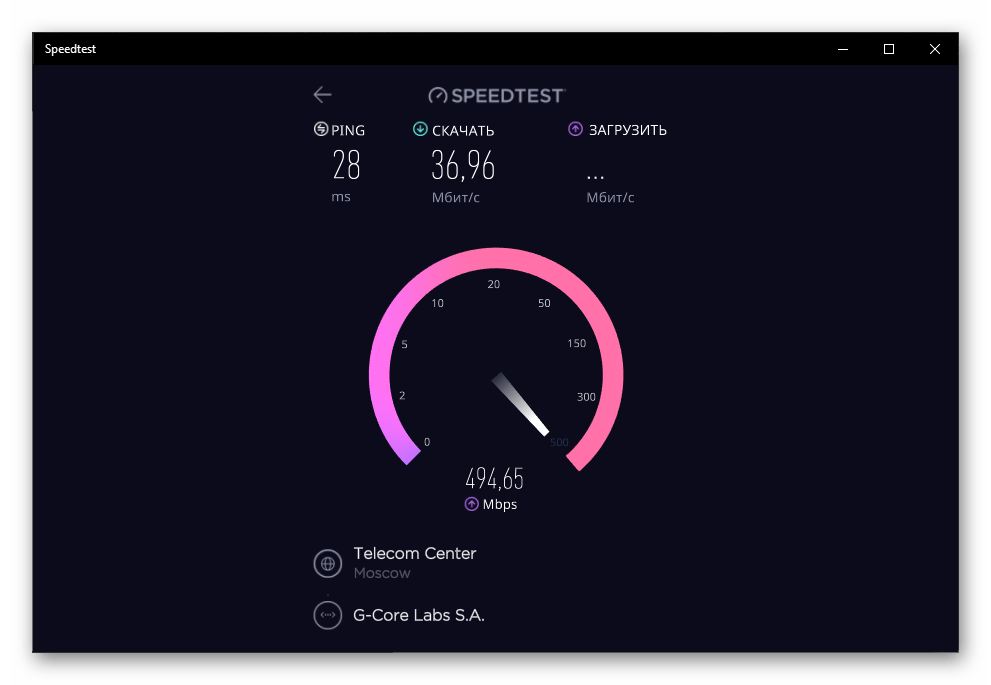This screenshot has height=685, width=991.
Task: Minimize the Speedtest window
Action: pos(842,49)
